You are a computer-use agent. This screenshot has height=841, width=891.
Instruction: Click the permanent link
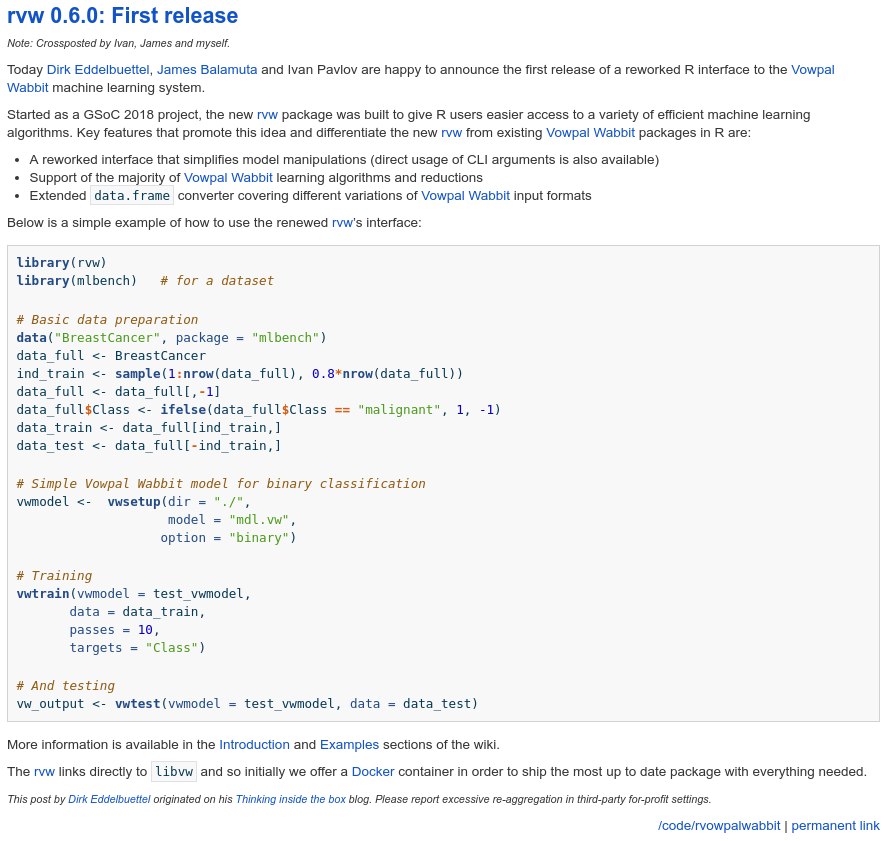(x=835, y=826)
